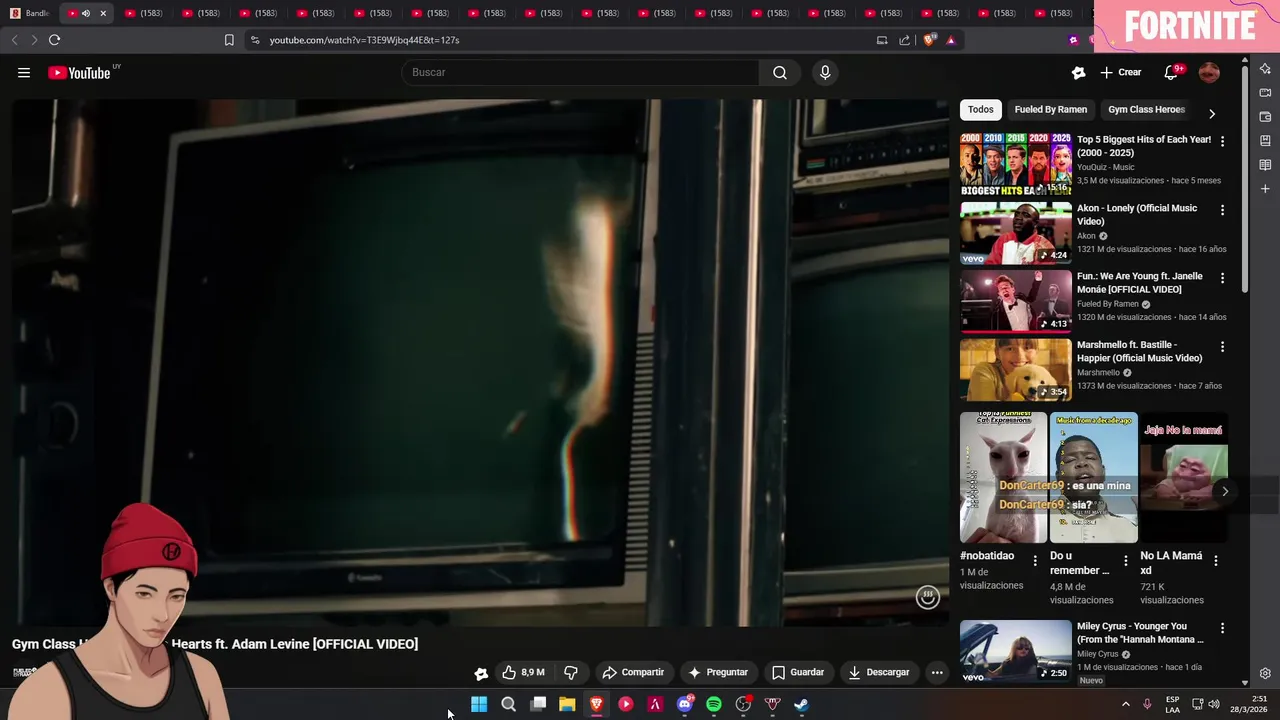Open options for We Are Young video
The width and height of the screenshot is (1280, 720).
pos(1222,278)
